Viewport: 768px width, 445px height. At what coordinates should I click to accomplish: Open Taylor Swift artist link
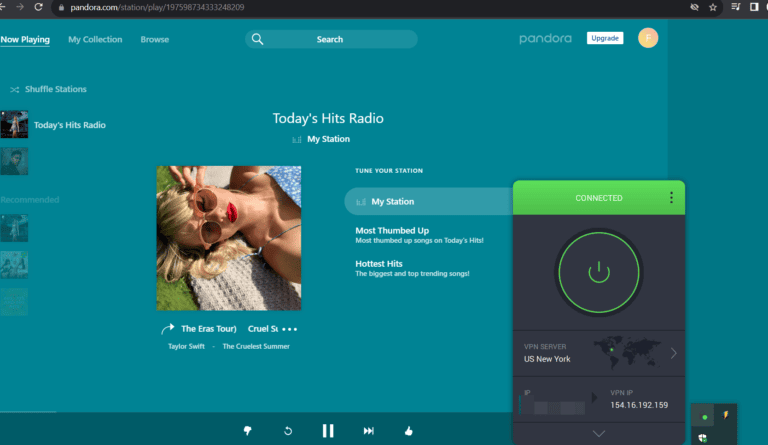(186, 347)
